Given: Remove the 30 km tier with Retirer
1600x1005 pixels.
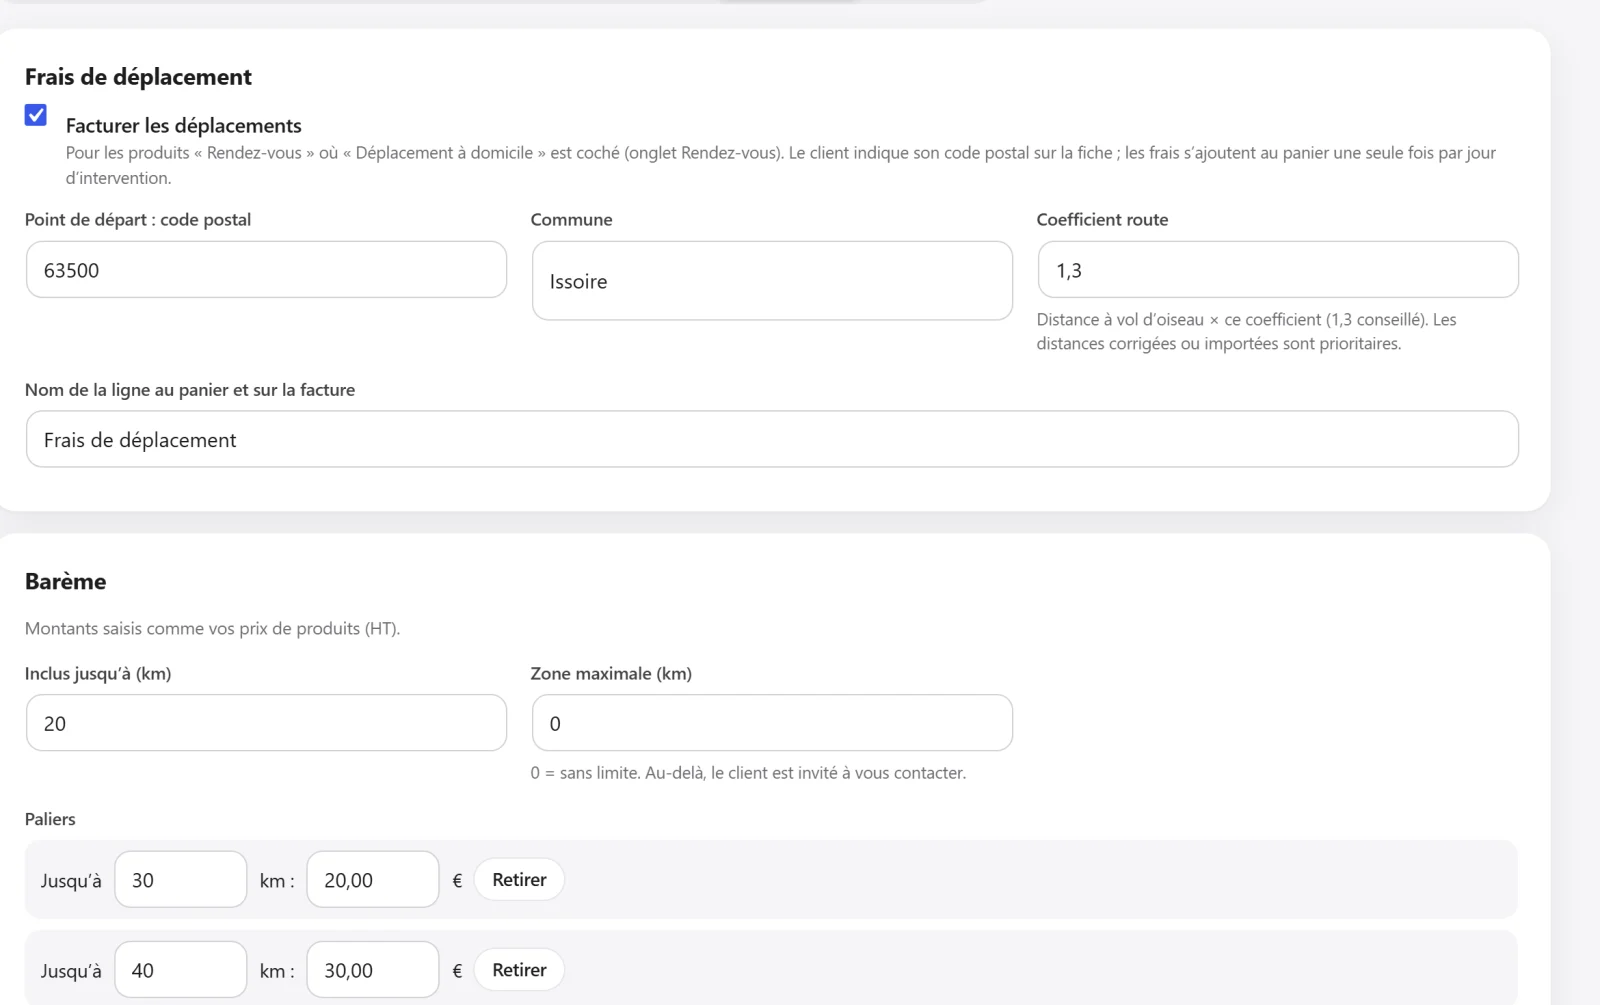Looking at the screenshot, I should 519,880.
